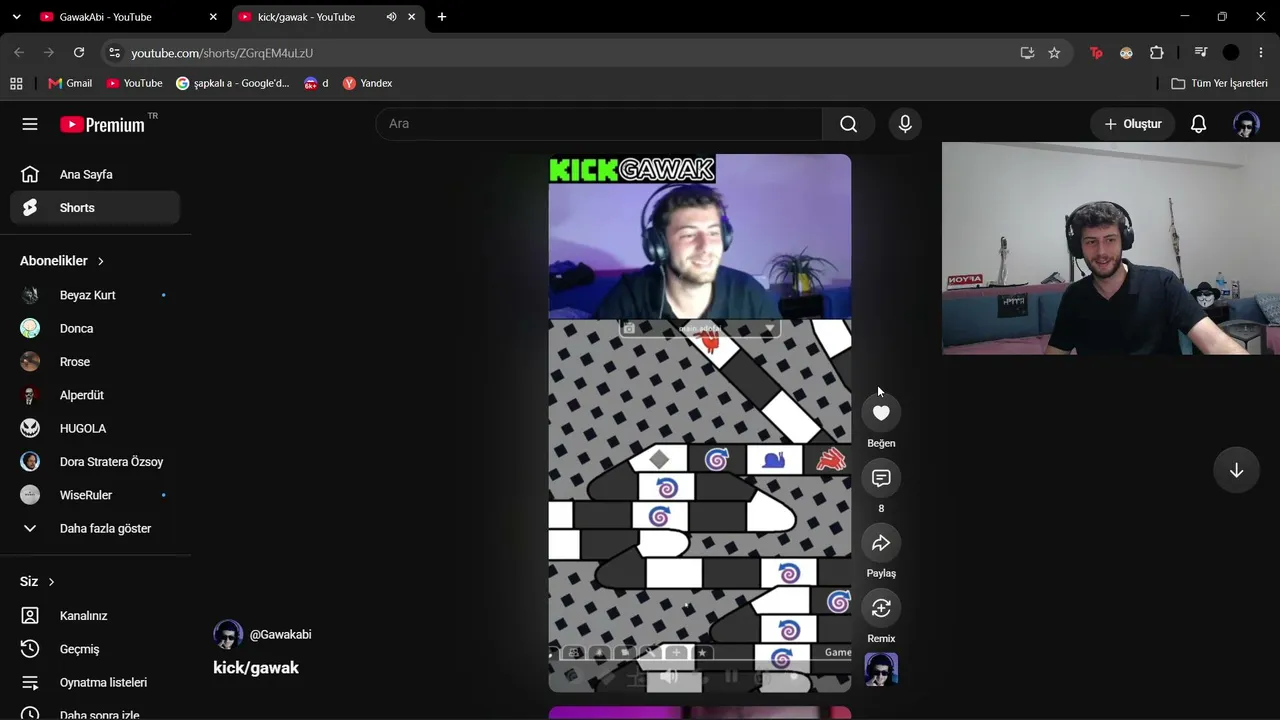1280x720 pixels.
Task: Open the WiseRuler channel
Action: (95, 495)
